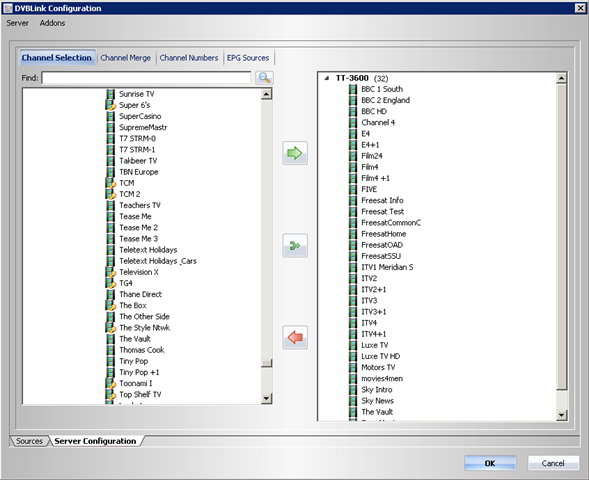Image resolution: width=589 pixels, height=480 pixels.
Task: Close the DVBLink Configuration window
Action: coord(580,8)
